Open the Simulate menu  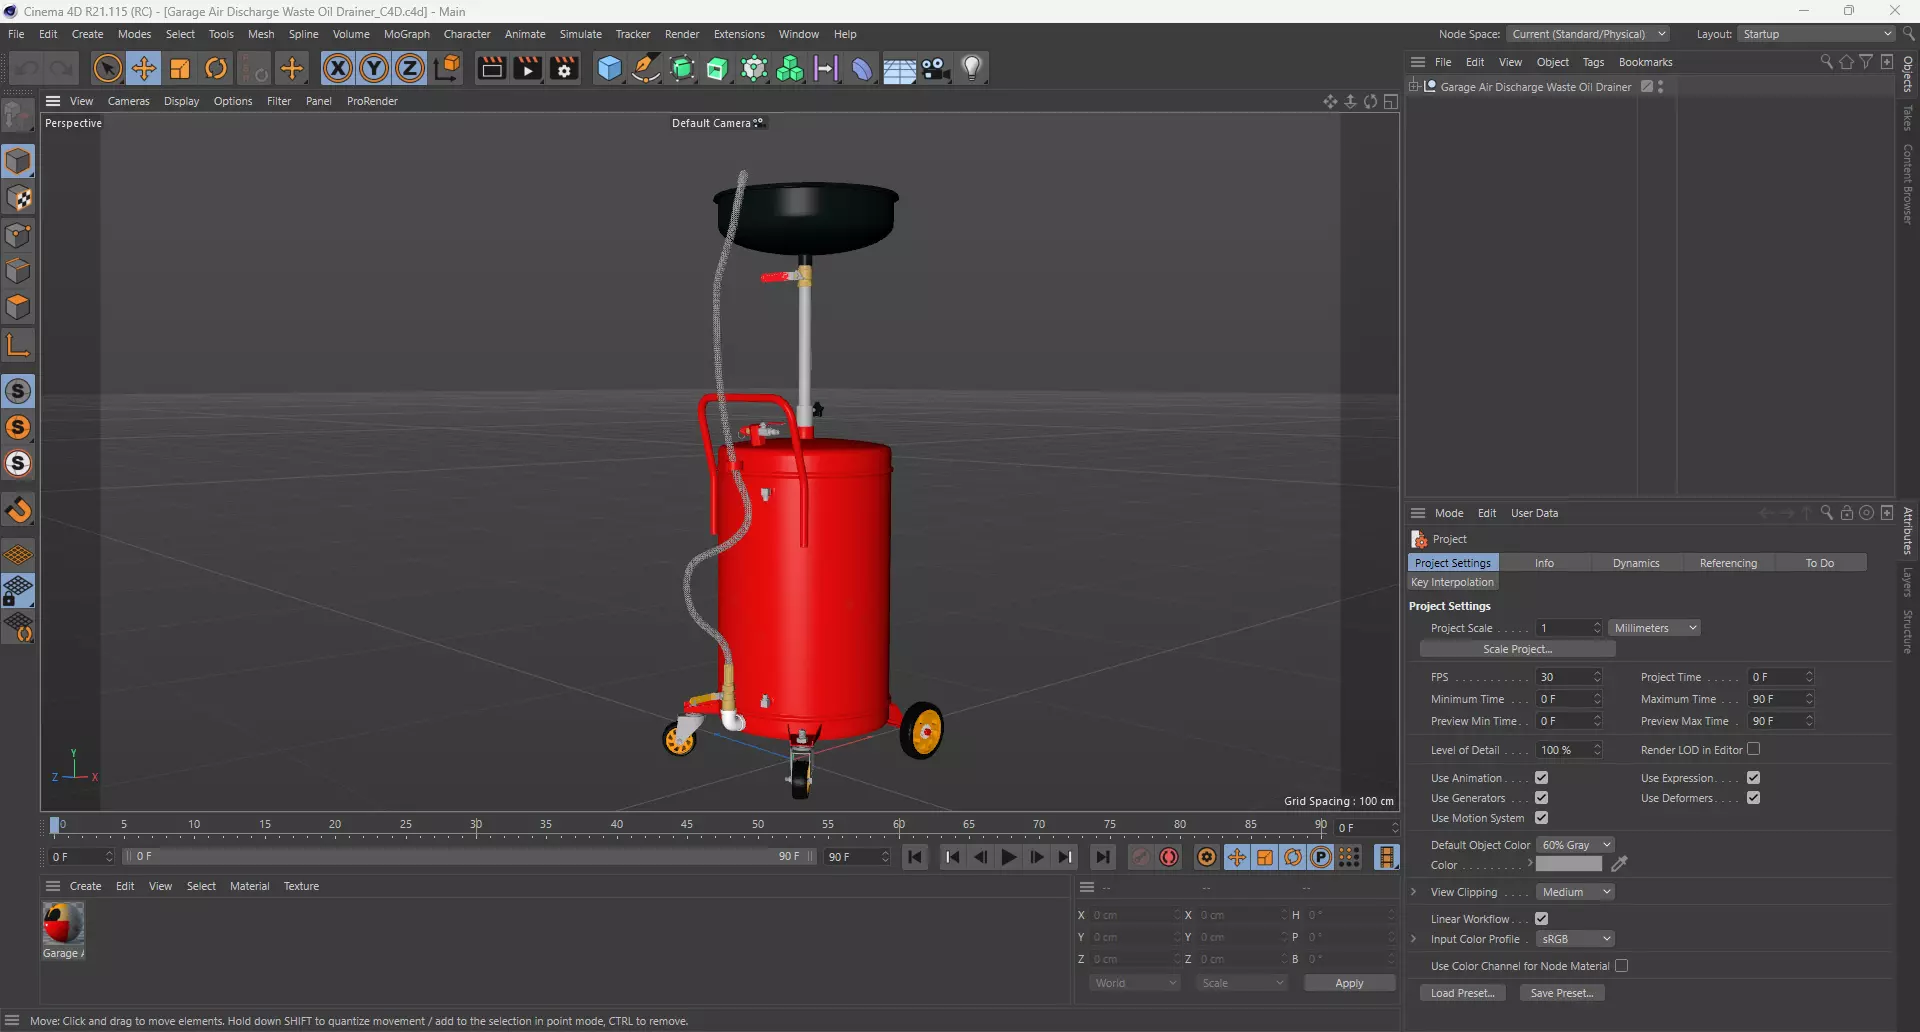pyautogui.click(x=580, y=34)
